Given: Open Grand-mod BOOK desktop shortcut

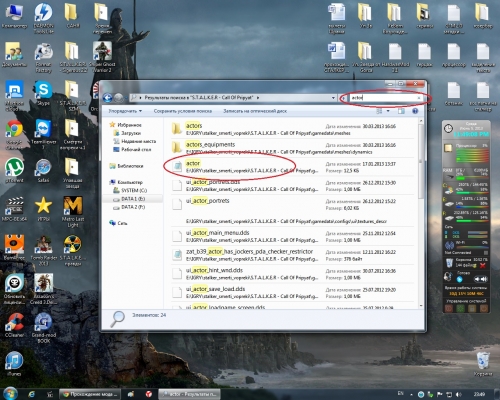Looking at the screenshot, I should point(44,328).
